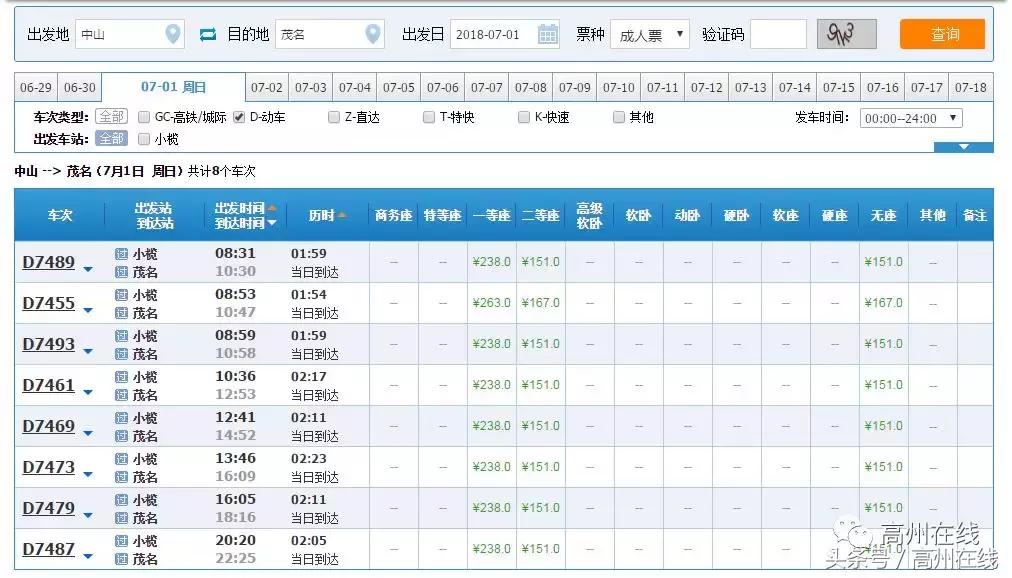Screen dimensions: 1012x578
Task: Uncheck the D-动车 train type checkbox
Action: tap(239, 117)
